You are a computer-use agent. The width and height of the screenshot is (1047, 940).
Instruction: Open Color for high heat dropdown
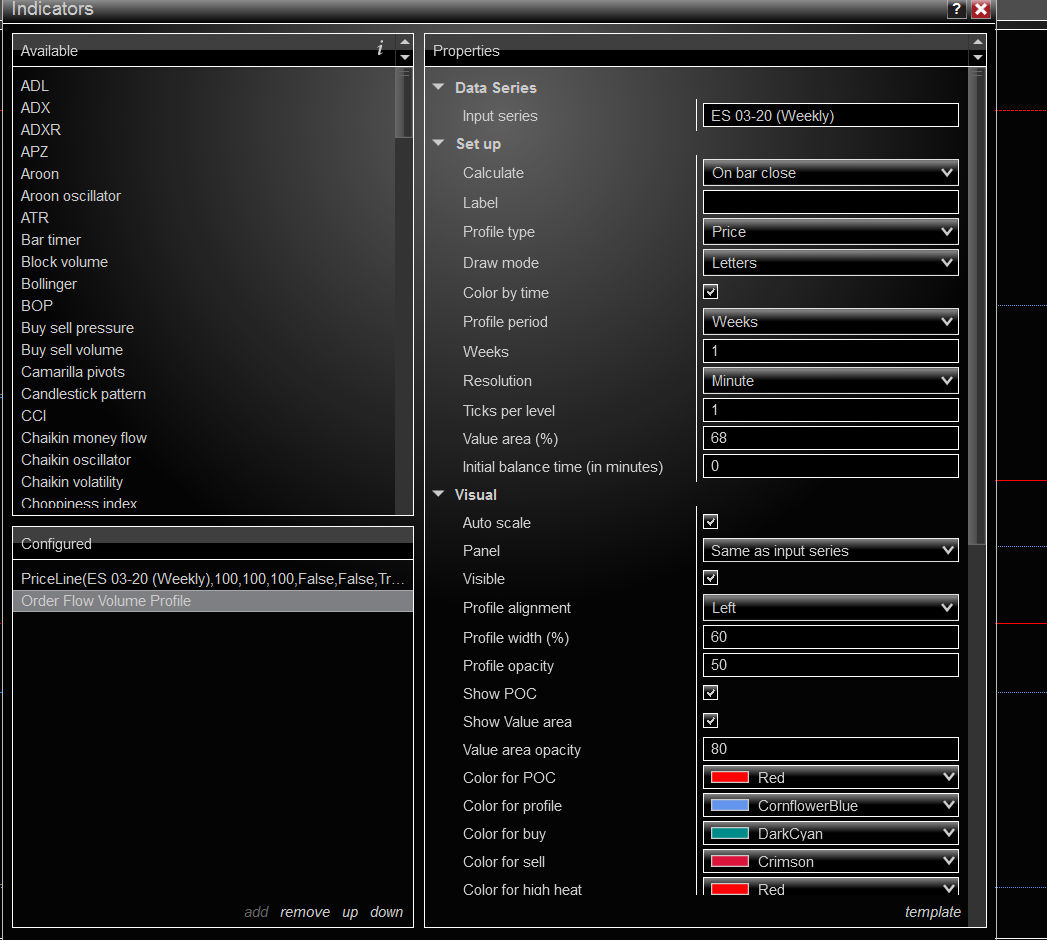pyautogui.click(x=831, y=889)
